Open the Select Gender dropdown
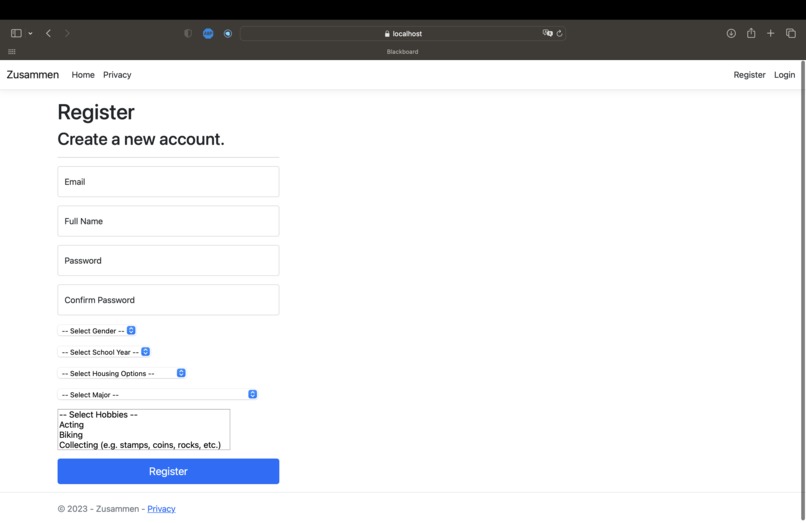Image resolution: width=806 pixels, height=523 pixels. (97, 331)
